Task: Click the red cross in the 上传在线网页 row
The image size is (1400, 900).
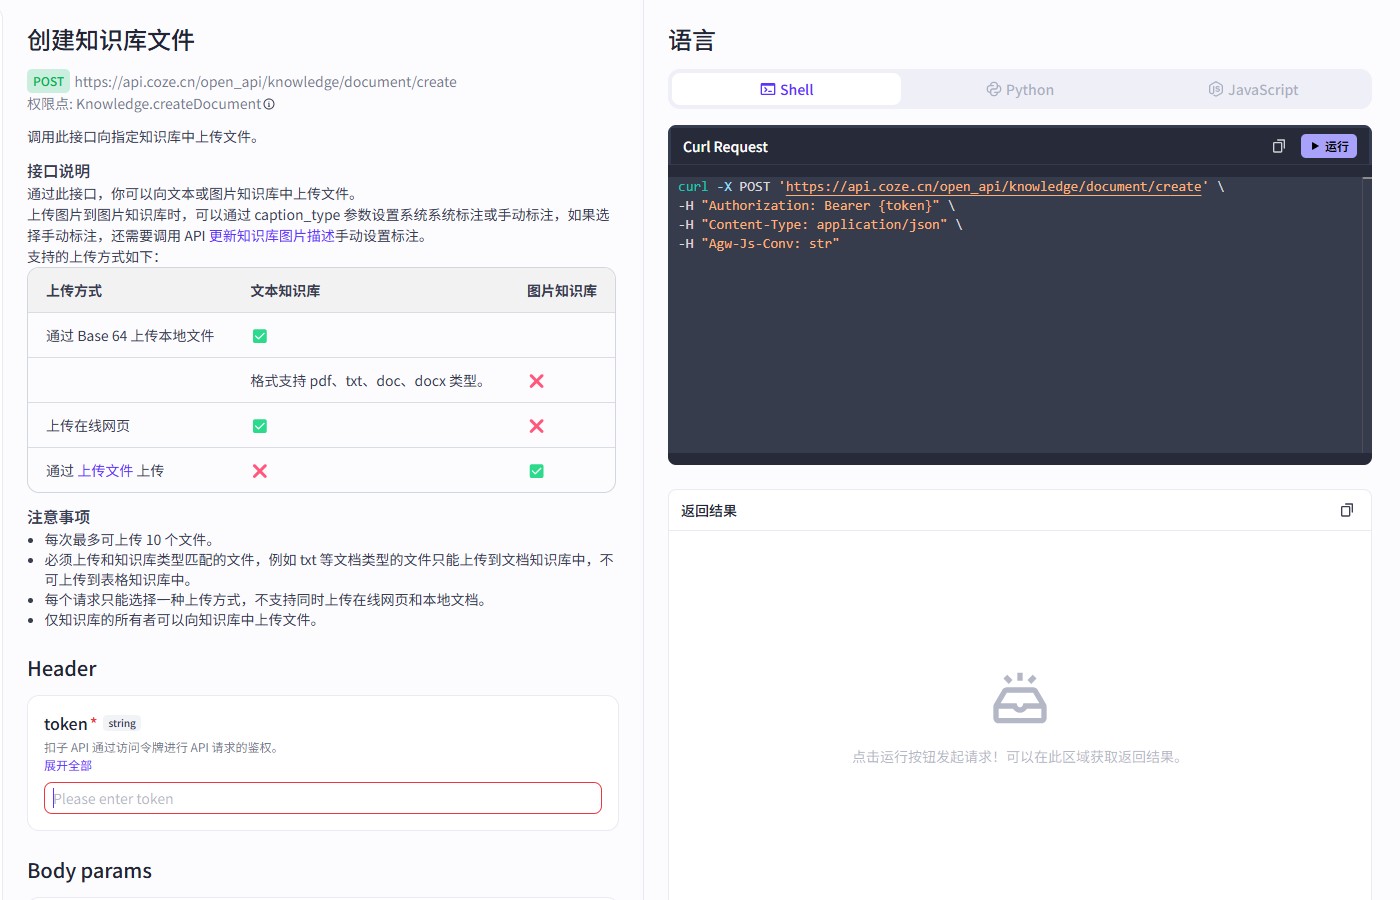Action: (x=537, y=426)
